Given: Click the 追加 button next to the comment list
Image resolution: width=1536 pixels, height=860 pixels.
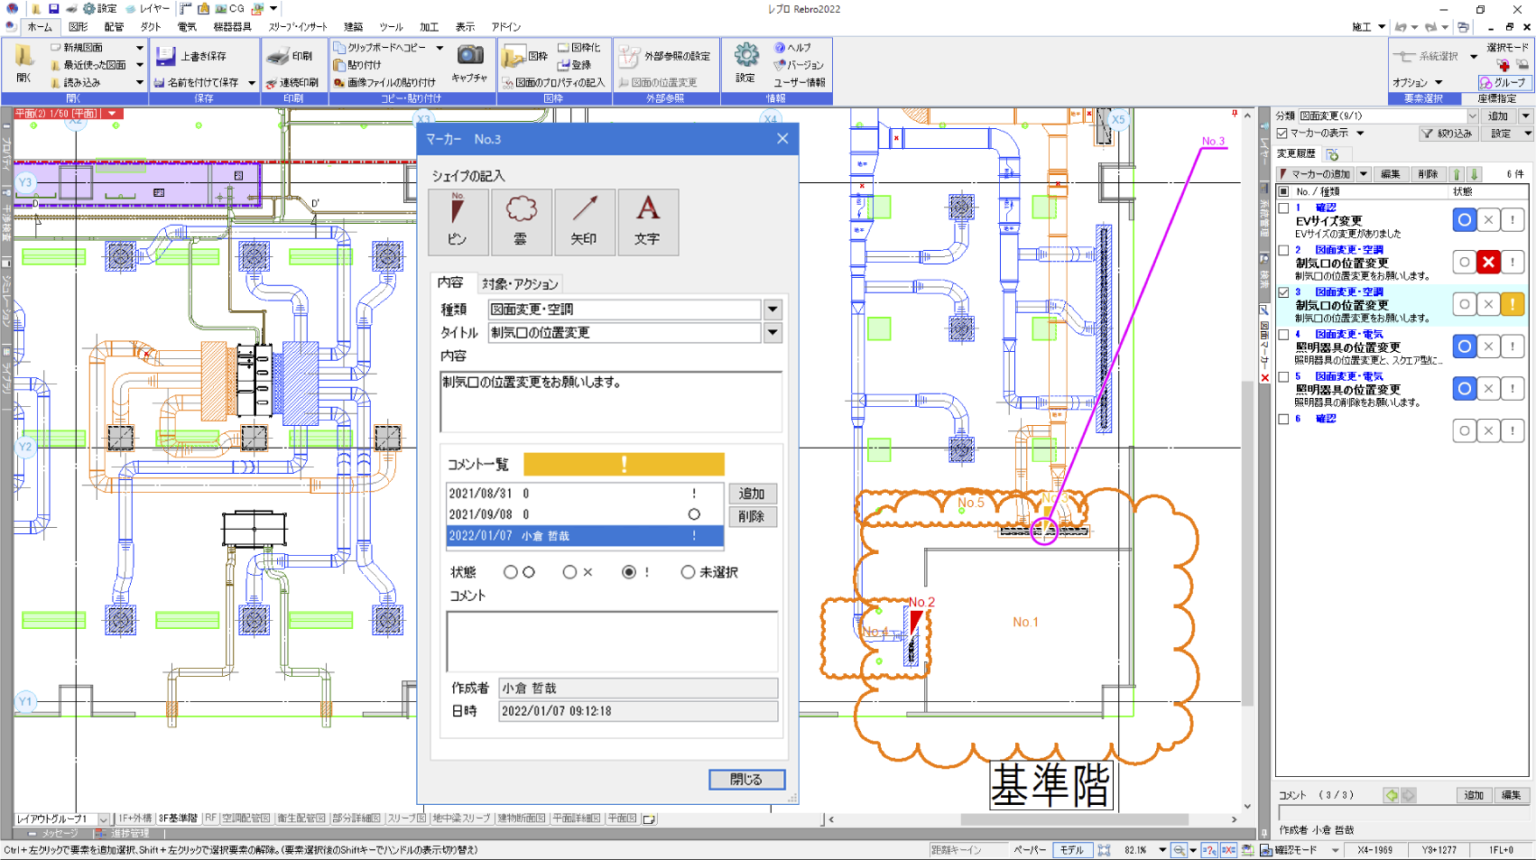Looking at the screenshot, I should point(752,493).
